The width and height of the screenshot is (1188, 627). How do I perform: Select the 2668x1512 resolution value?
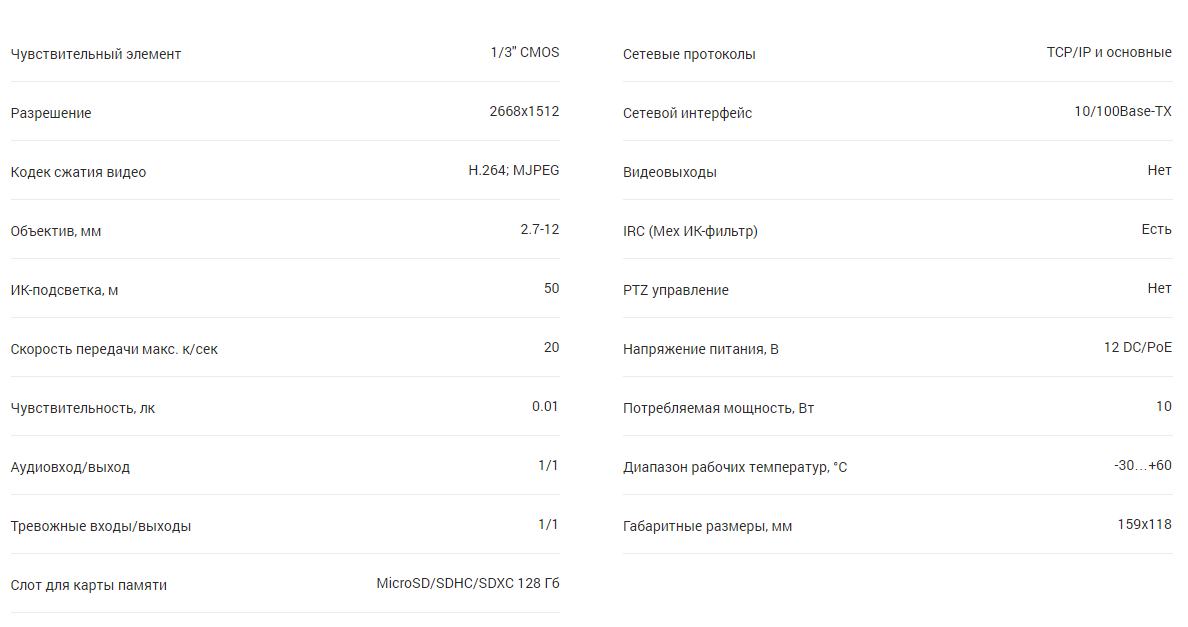(x=524, y=111)
